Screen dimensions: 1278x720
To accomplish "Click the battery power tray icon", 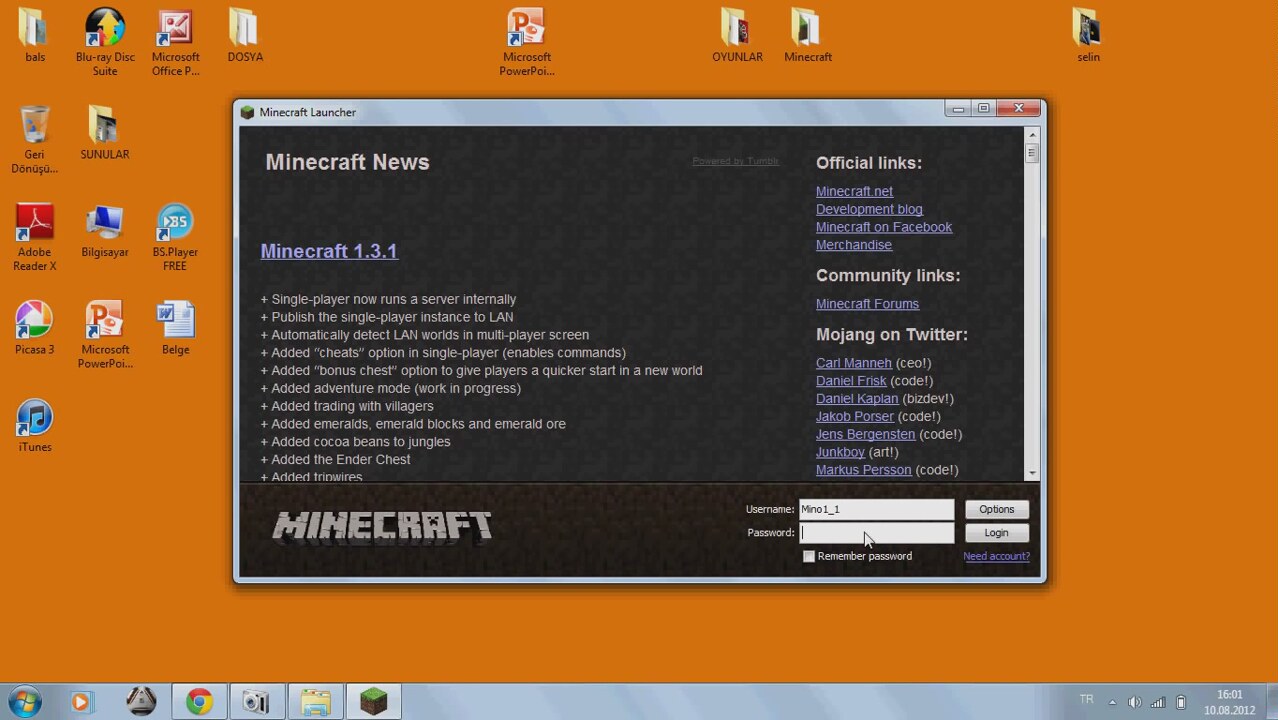I will pos(1181,702).
